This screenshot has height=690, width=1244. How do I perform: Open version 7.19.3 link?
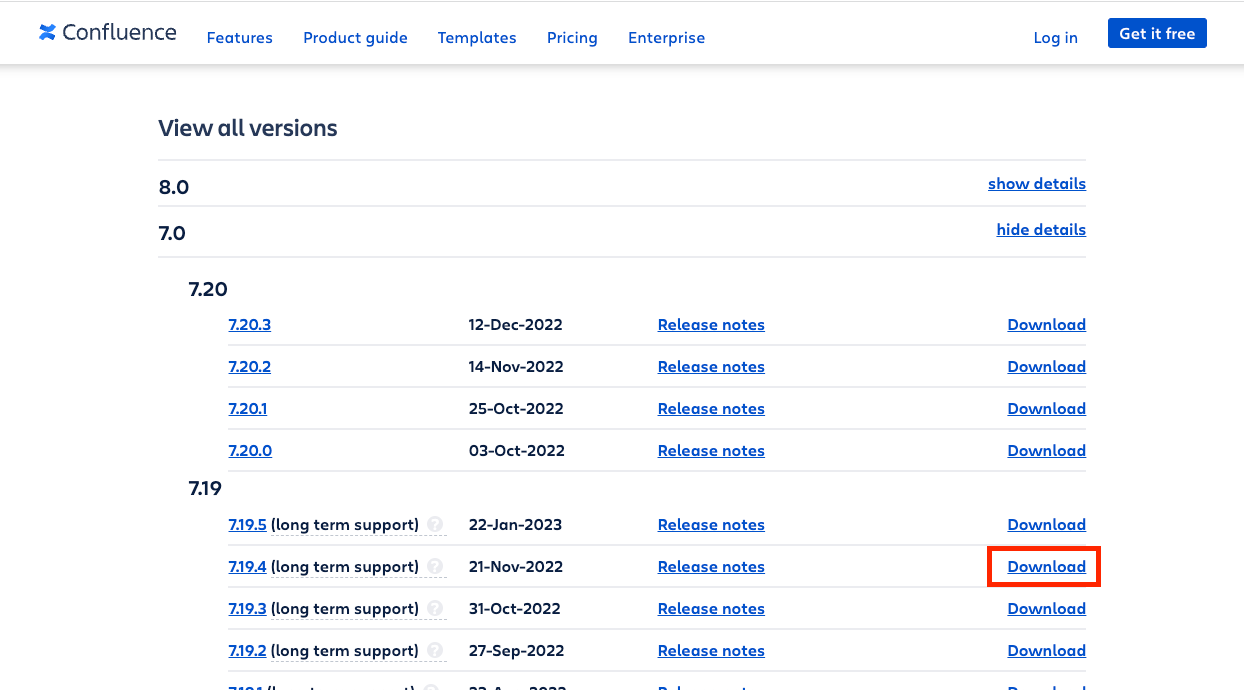click(x=247, y=609)
